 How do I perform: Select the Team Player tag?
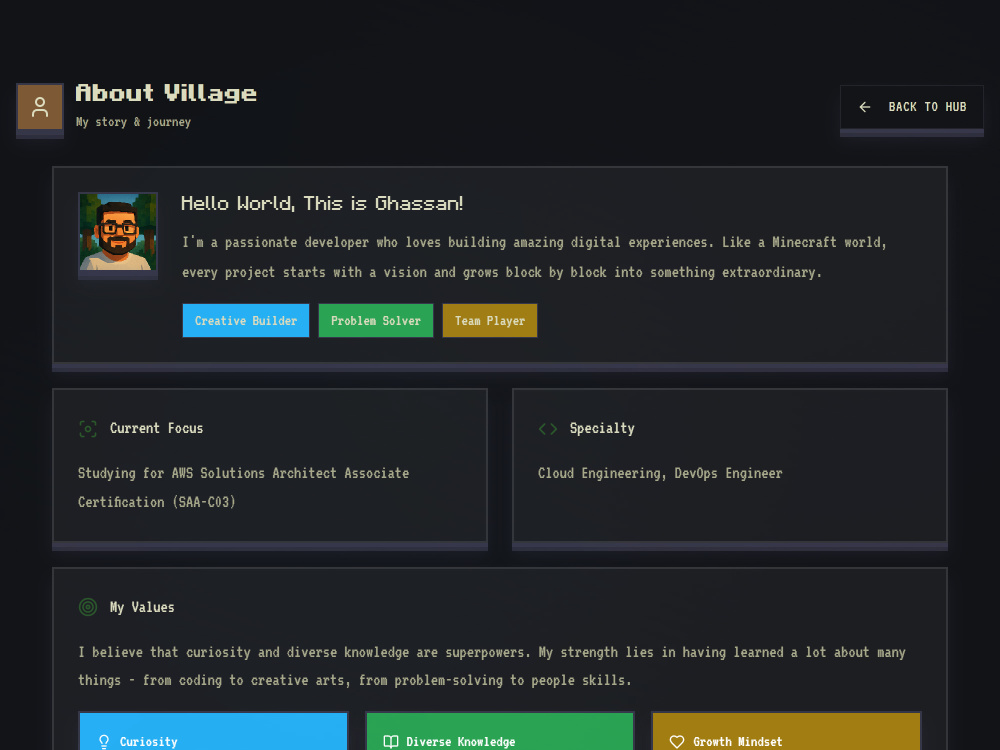click(x=490, y=320)
